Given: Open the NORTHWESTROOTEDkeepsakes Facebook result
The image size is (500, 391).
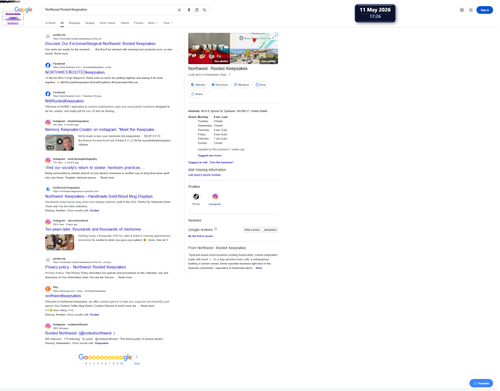Looking at the screenshot, I should (x=75, y=72).
